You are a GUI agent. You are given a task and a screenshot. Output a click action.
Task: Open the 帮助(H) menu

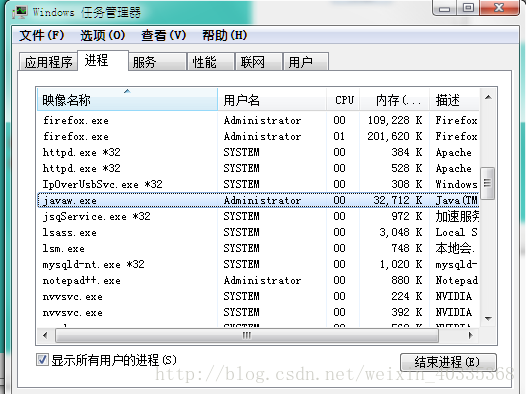point(224,35)
